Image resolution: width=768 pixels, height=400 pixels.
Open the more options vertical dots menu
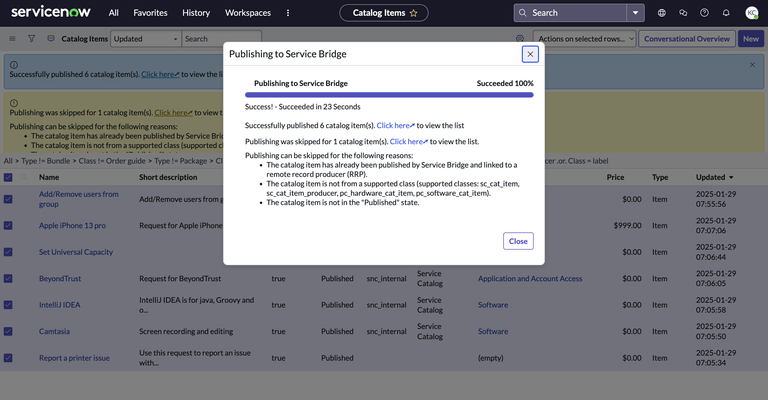(x=288, y=13)
